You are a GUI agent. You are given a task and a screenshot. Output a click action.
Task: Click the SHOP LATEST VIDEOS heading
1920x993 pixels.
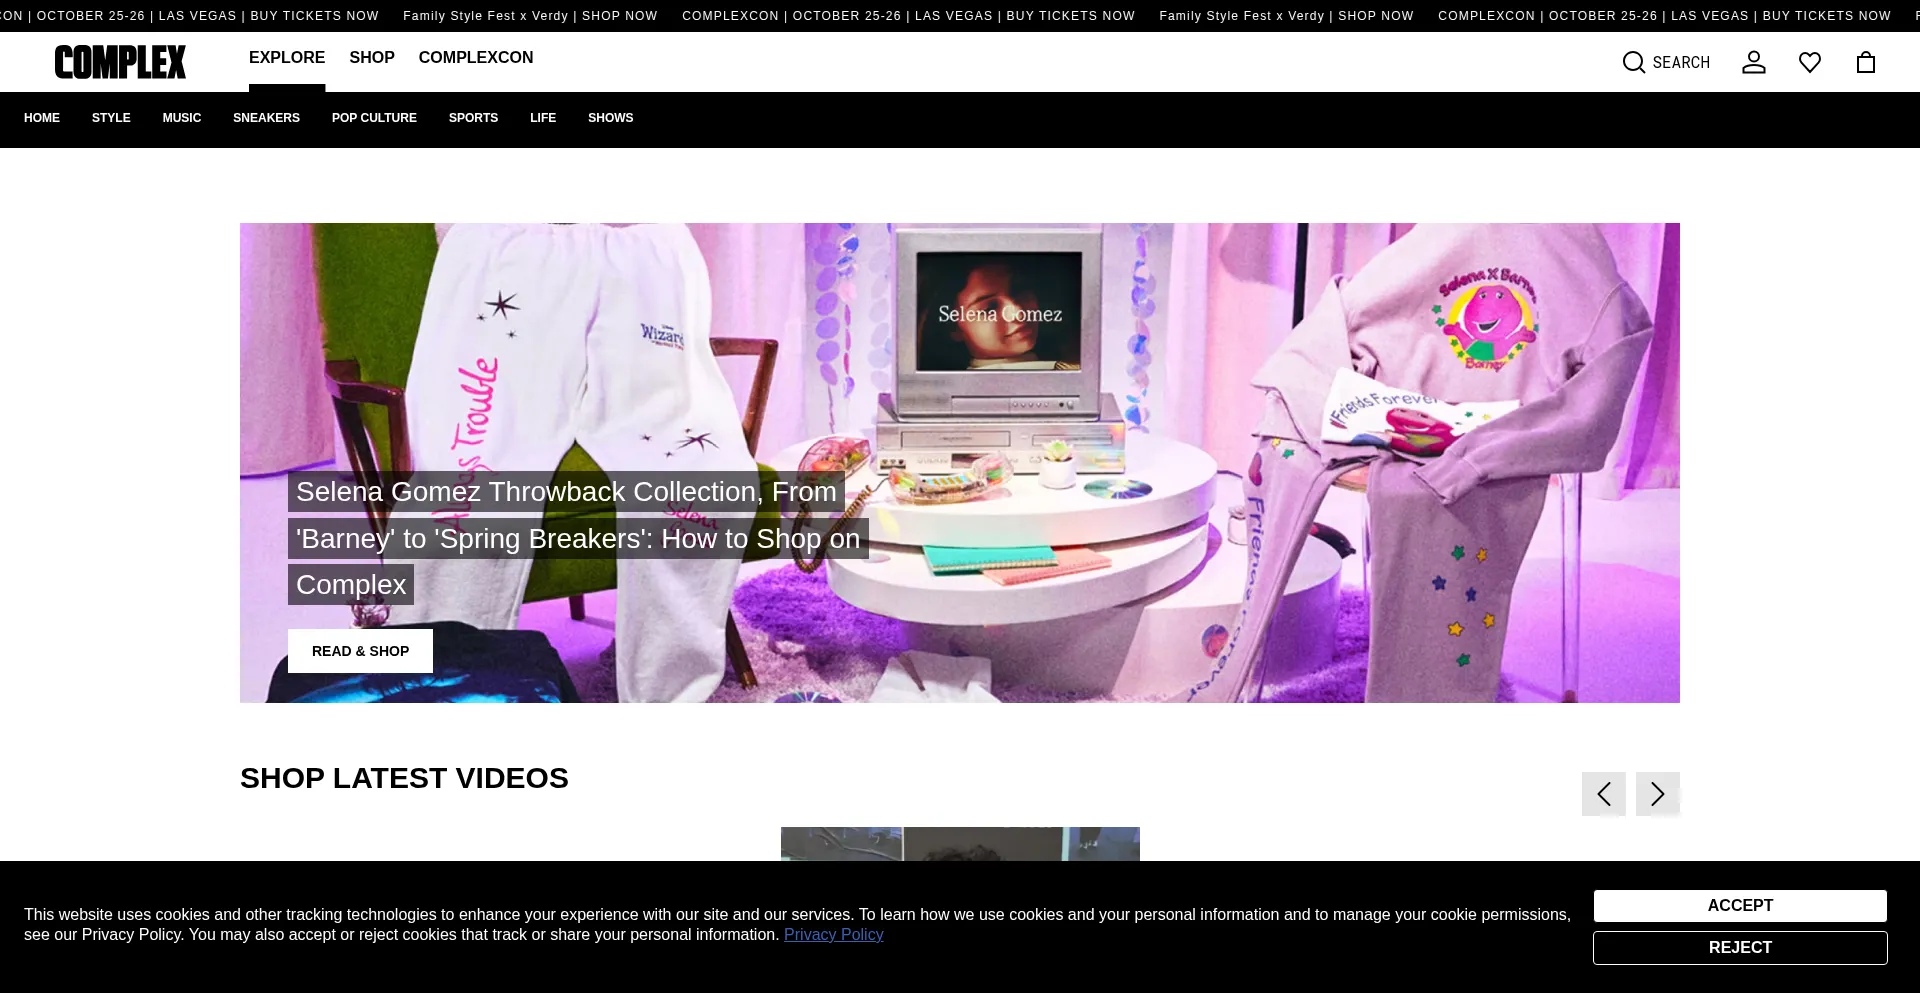[404, 778]
